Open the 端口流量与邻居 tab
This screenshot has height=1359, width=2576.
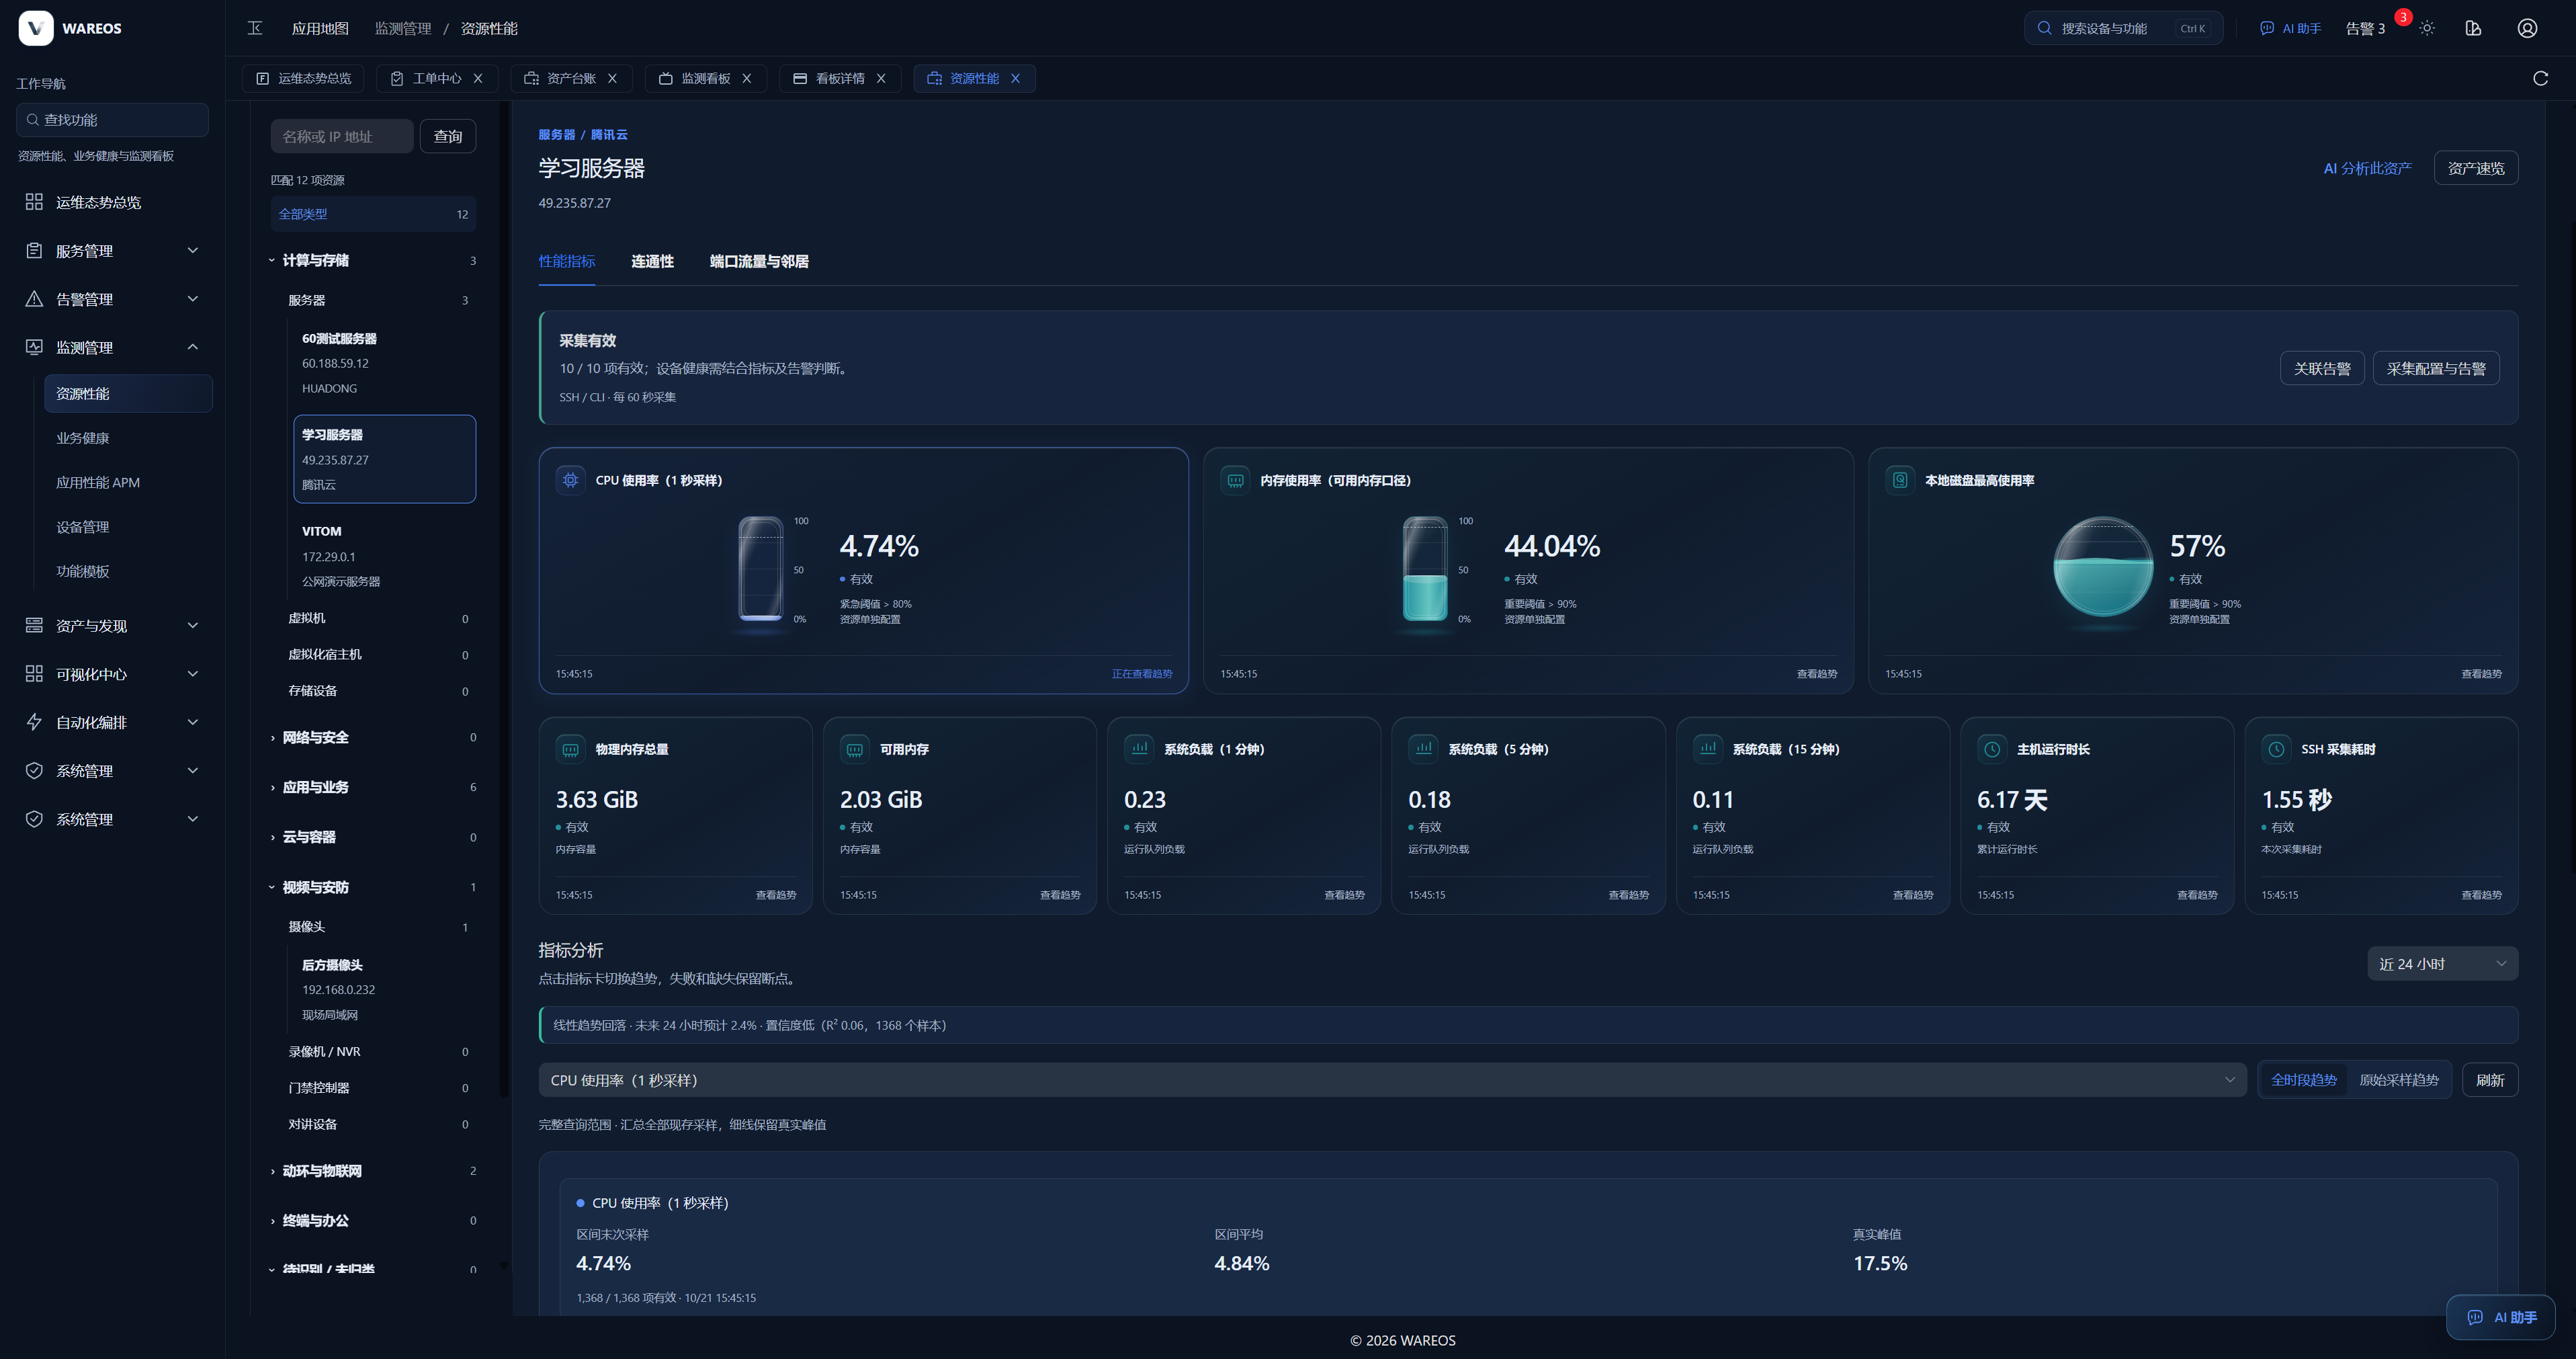coord(759,261)
